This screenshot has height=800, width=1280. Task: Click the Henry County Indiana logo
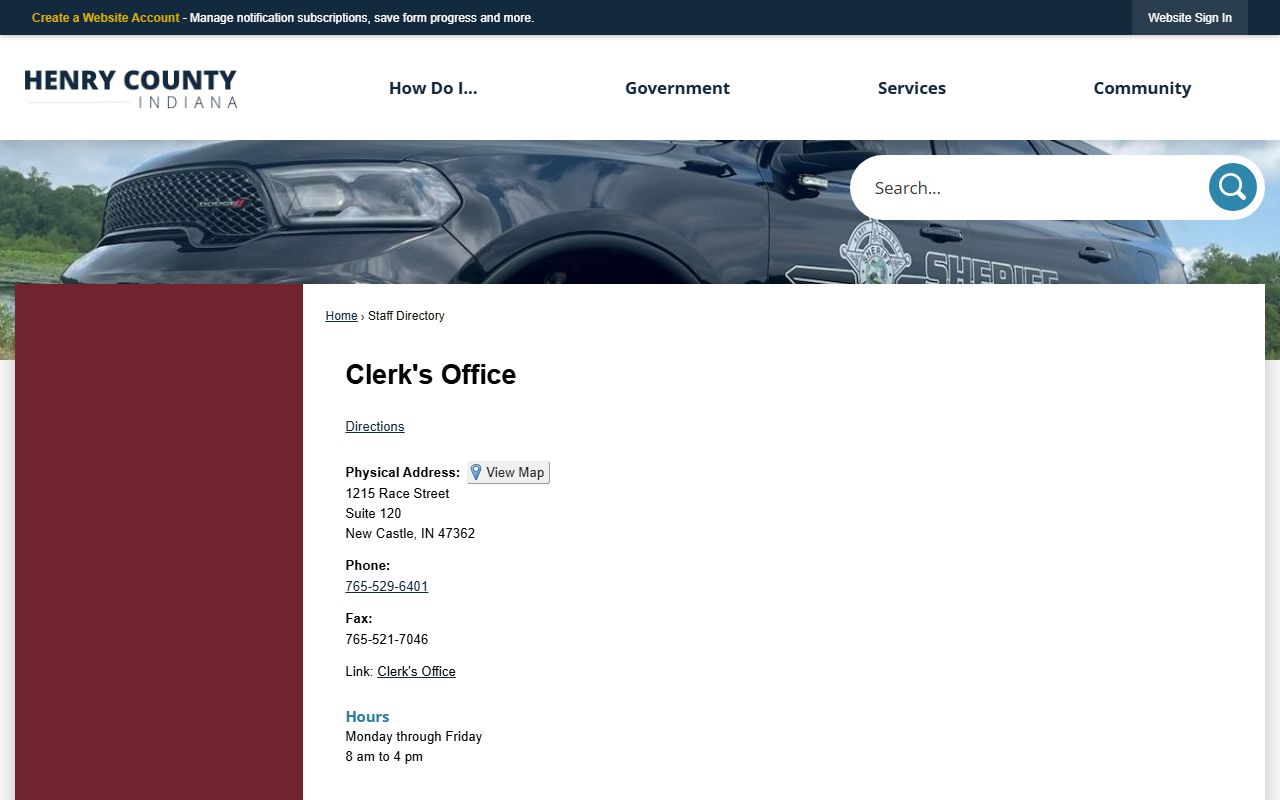tap(131, 88)
